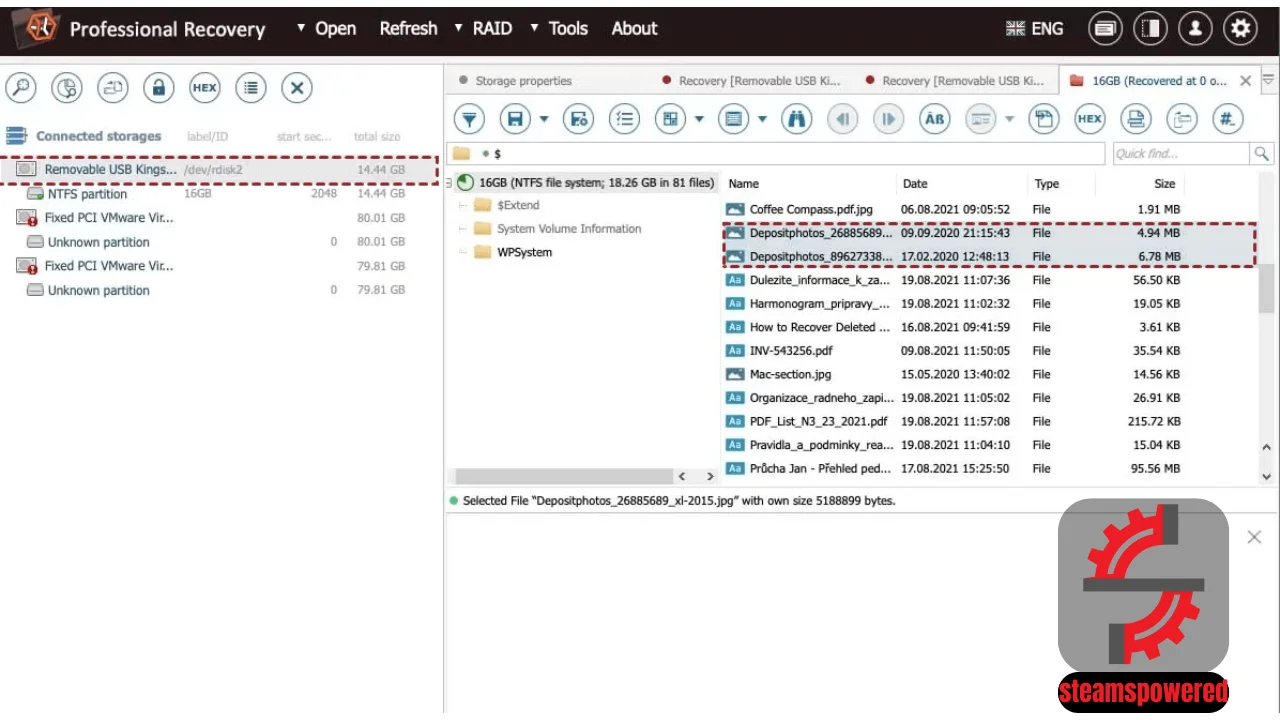The height and width of the screenshot is (720, 1280).
Task: Select the NTFS partition row
Action: [x=219, y=194]
